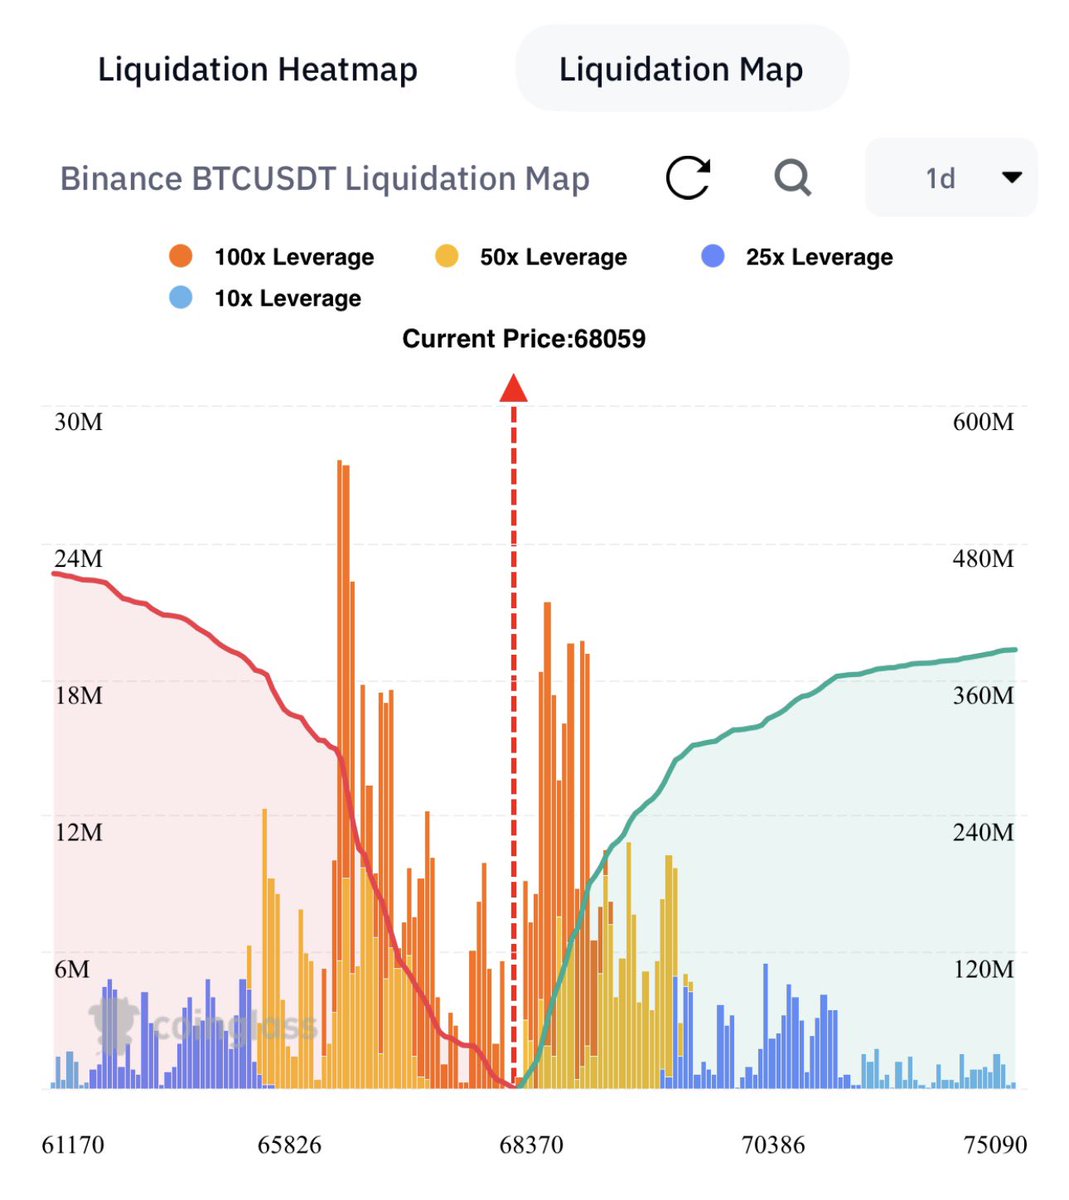Click the dashed red price line
Viewport: 1069px width, 1200px height.
(x=514, y=700)
